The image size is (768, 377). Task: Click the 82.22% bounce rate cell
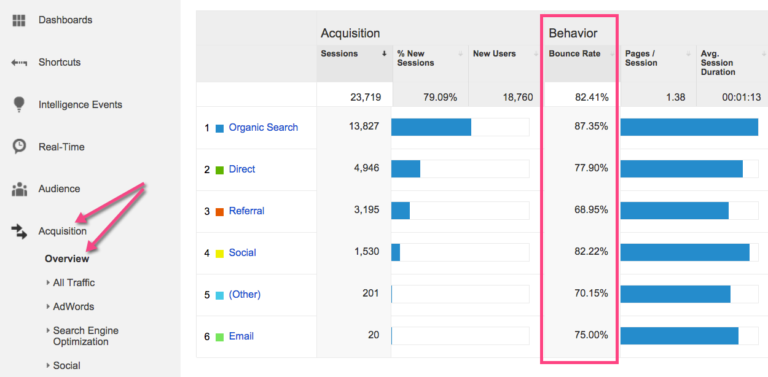[x=592, y=252]
